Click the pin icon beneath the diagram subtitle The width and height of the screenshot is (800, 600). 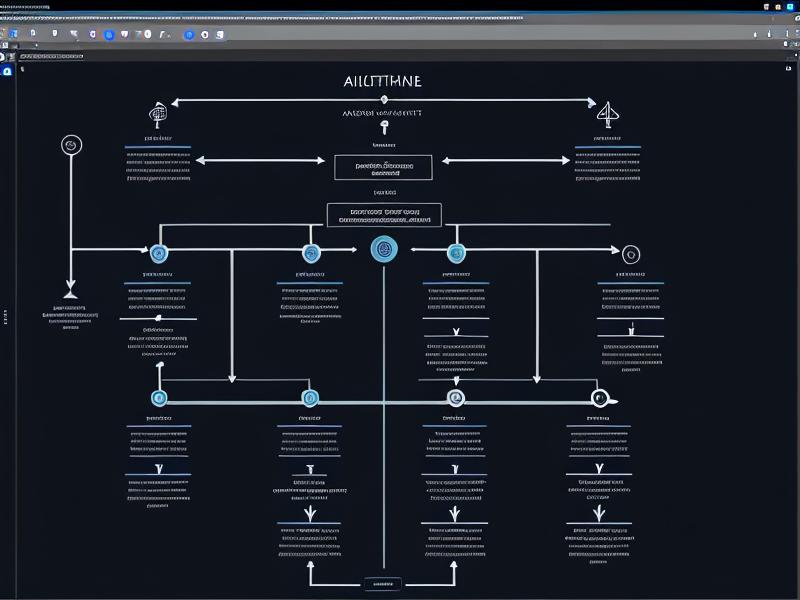tap(383, 128)
